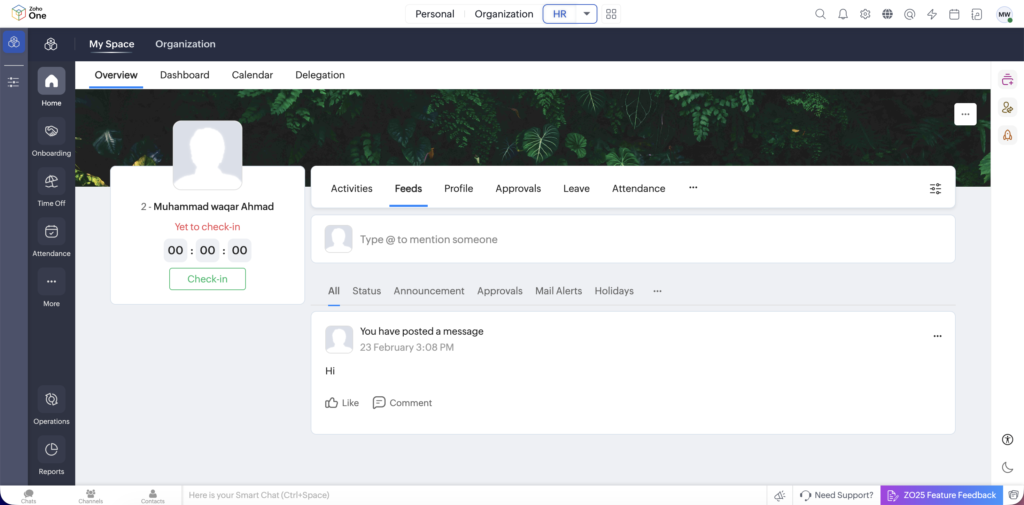The image size is (1024, 505).
Task: Open the Time Off module icon
Action: (51, 182)
